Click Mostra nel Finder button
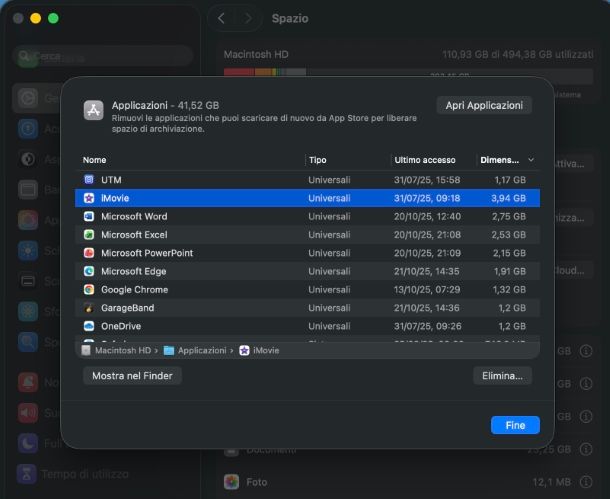 pyautogui.click(x=132, y=376)
